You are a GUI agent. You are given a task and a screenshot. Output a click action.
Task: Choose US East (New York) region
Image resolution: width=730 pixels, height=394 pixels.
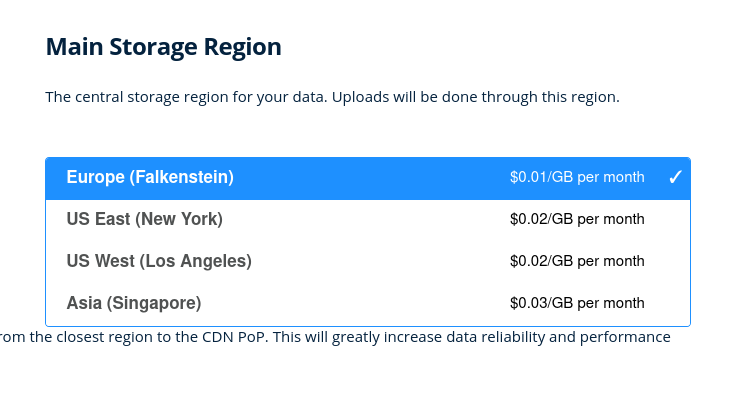(368, 221)
